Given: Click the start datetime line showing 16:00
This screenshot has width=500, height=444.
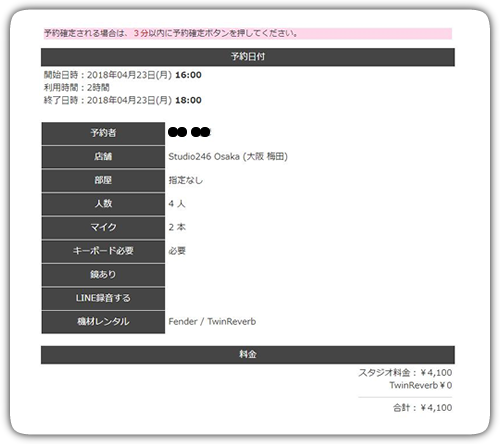Looking at the screenshot, I should tap(122, 75).
